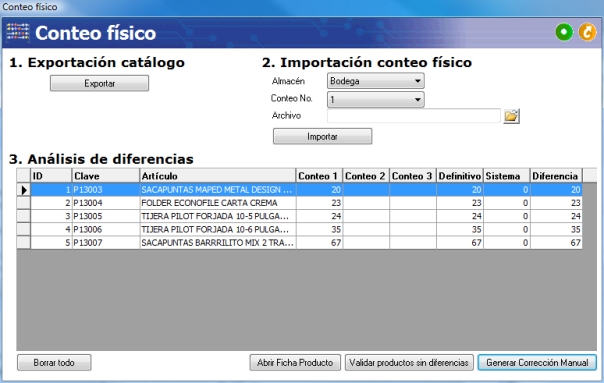The height and width of the screenshot is (383, 604).
Task: Click the Importar button
Action: tap(322, 136)
